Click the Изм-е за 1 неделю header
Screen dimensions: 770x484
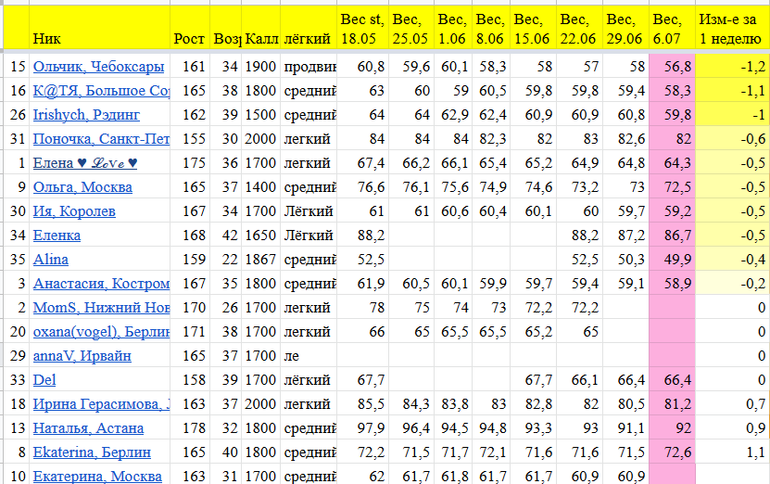pos(732,28)
